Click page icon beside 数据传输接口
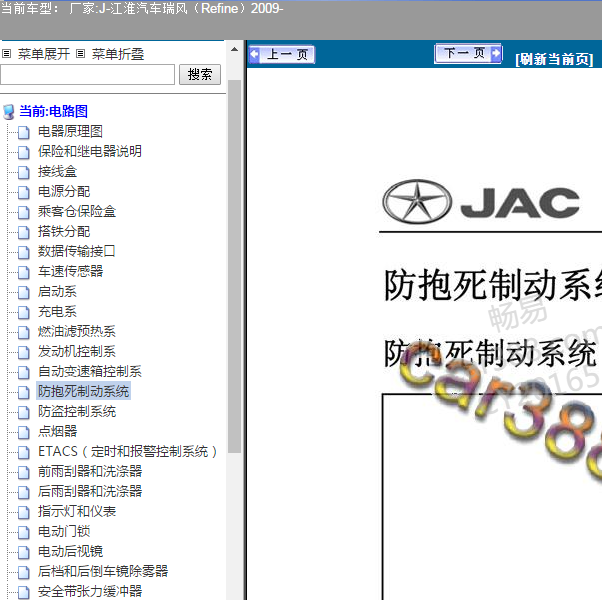Screen dimensions: 602x600 pos(24,252)
